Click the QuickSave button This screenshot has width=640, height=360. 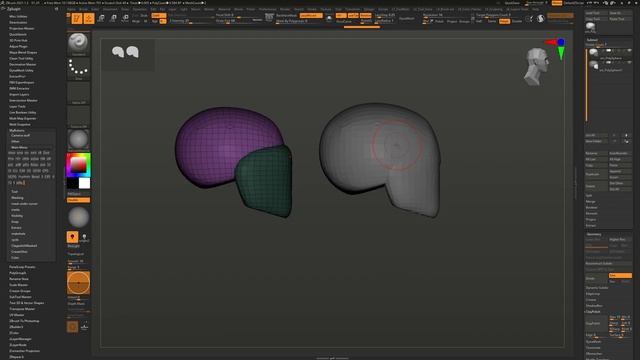[512, 3]
